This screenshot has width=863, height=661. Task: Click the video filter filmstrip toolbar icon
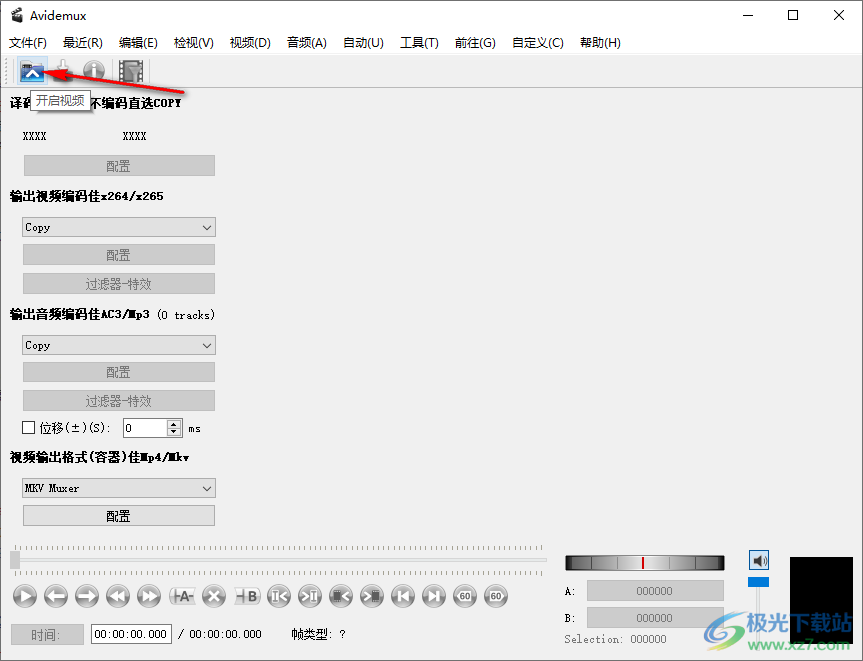tap(131, 71)
